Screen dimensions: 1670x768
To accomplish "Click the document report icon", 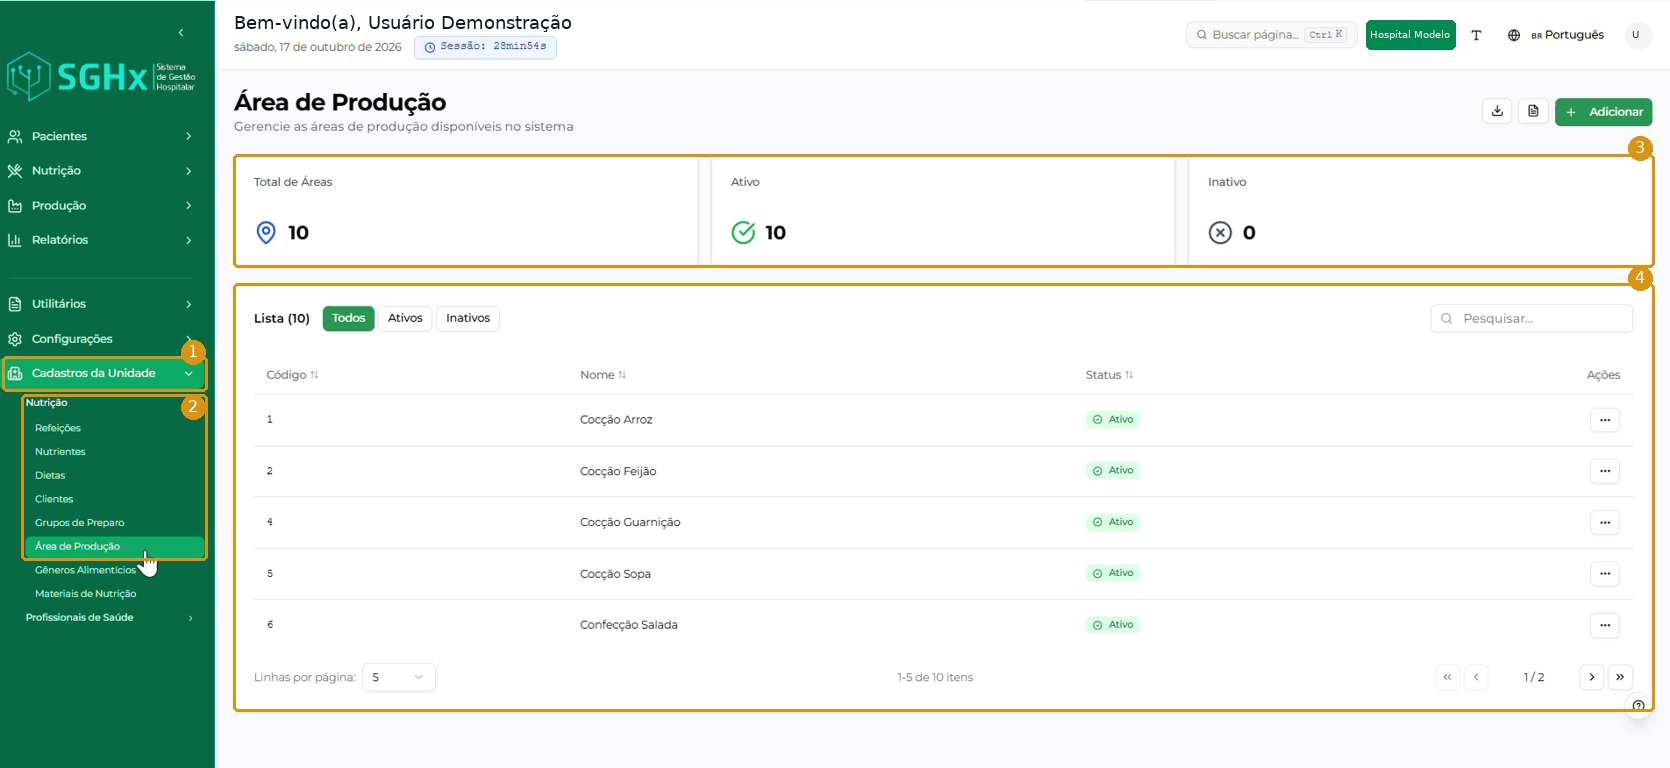I will [1533, 111].
